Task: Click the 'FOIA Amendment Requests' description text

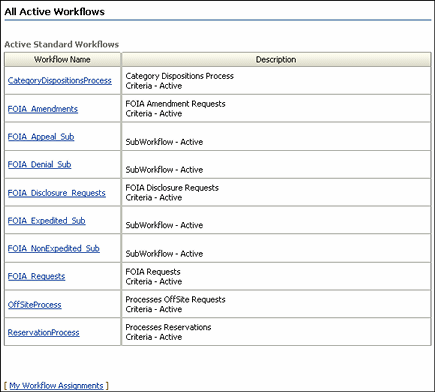Action: (176, 104)
